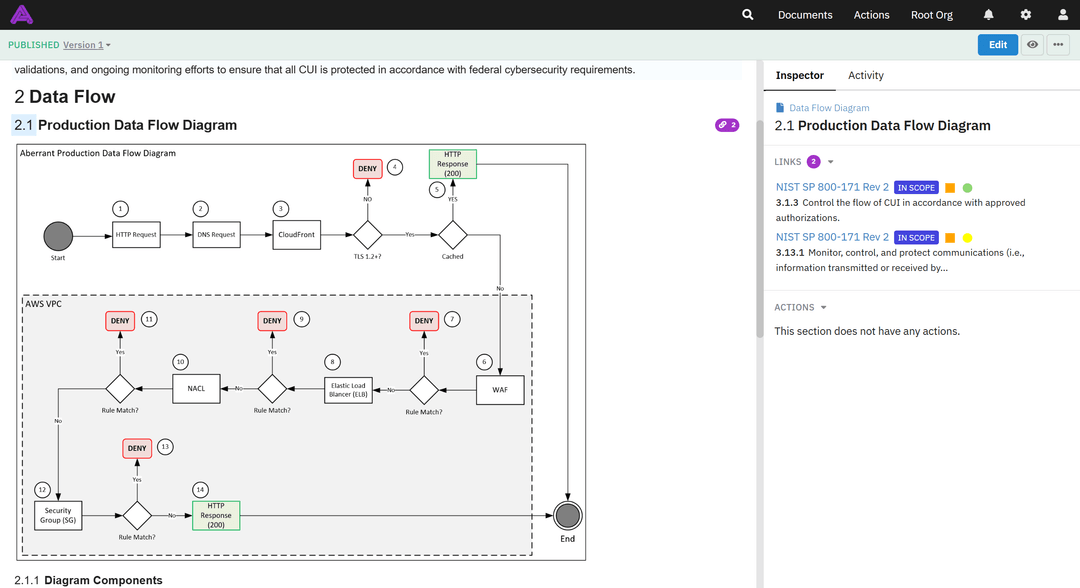Click the orange square for control 3.13.1
This screenshot has width=1080, height=588.
pyautogui.click(x=950, y=238)
